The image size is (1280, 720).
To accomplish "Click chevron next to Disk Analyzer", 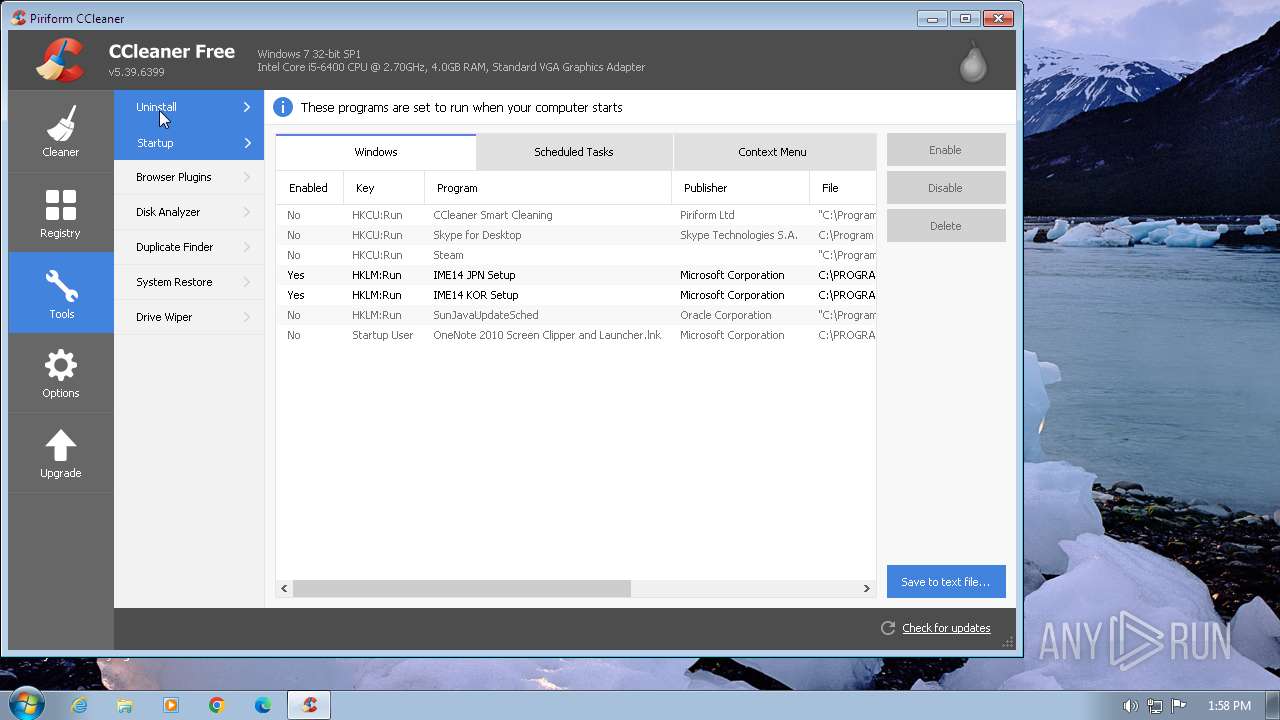I will (247, 212).
